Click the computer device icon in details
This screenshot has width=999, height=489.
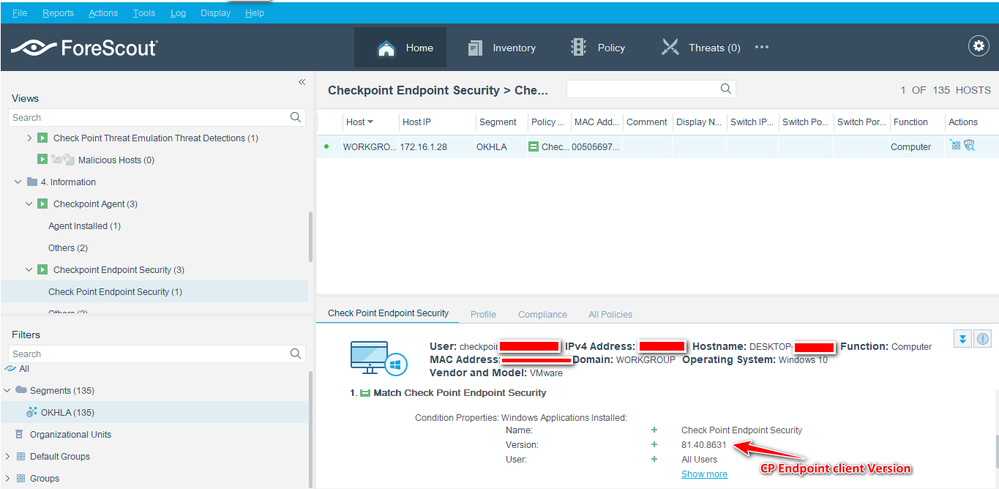[x=378, y=360]
